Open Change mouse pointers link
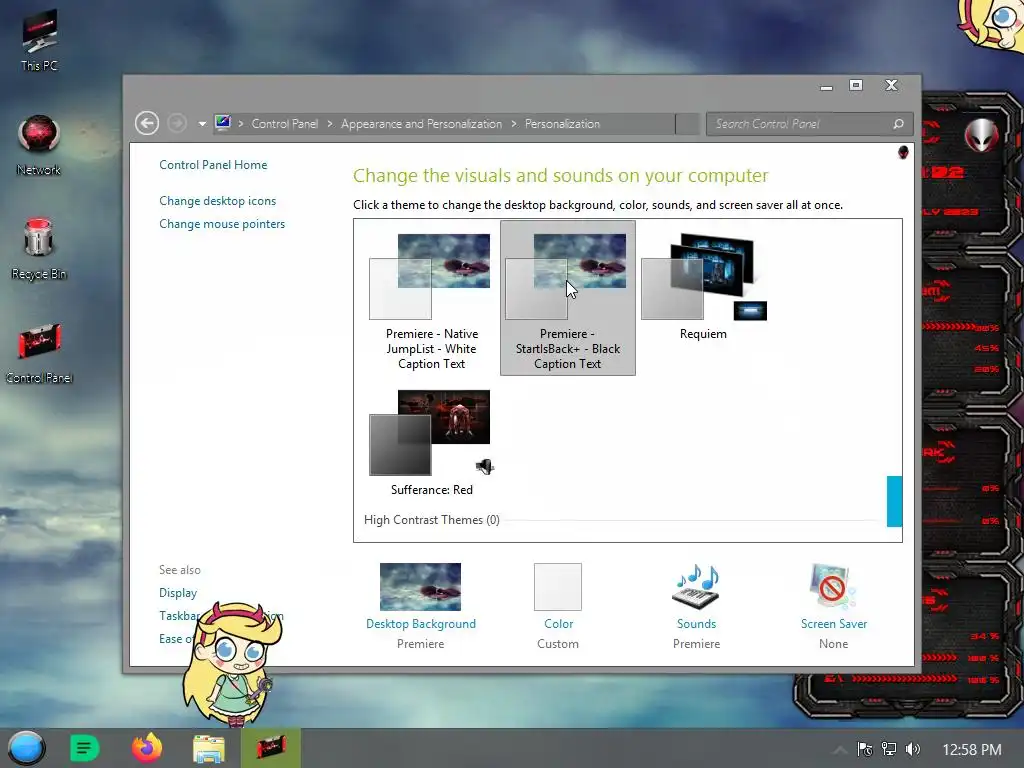 coord(222,223)
